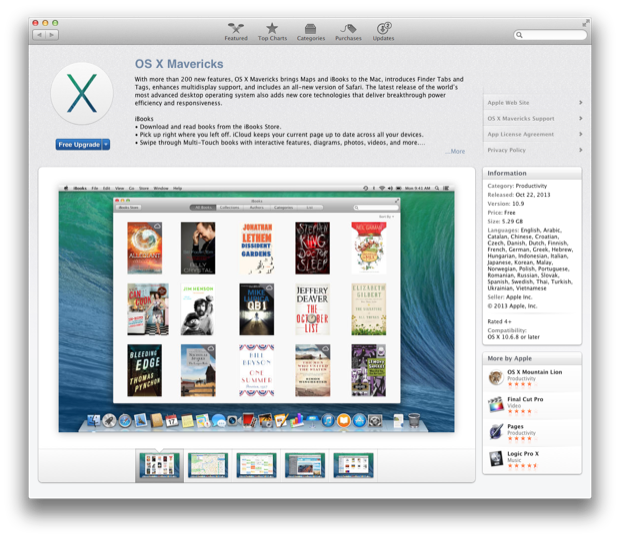
Task: Click the Trash icon in screenshot dock
Action: tap(414, 420)
